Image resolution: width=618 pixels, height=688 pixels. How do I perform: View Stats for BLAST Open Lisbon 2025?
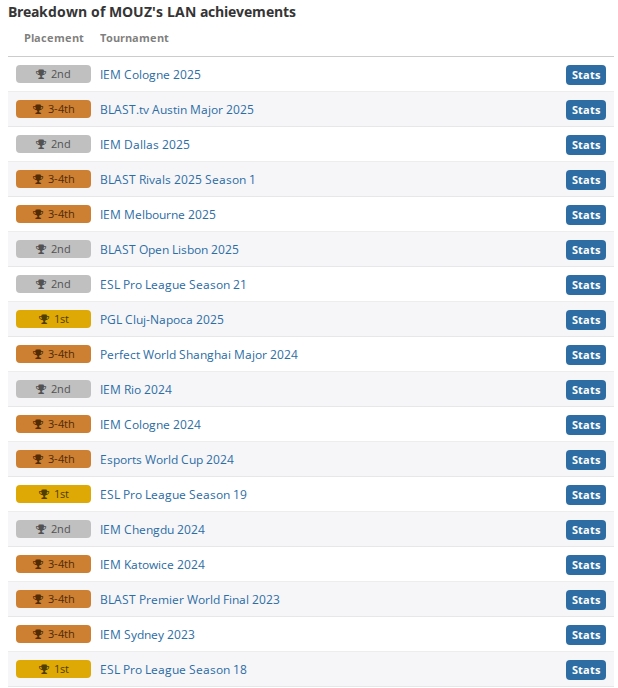click(586, 250)
